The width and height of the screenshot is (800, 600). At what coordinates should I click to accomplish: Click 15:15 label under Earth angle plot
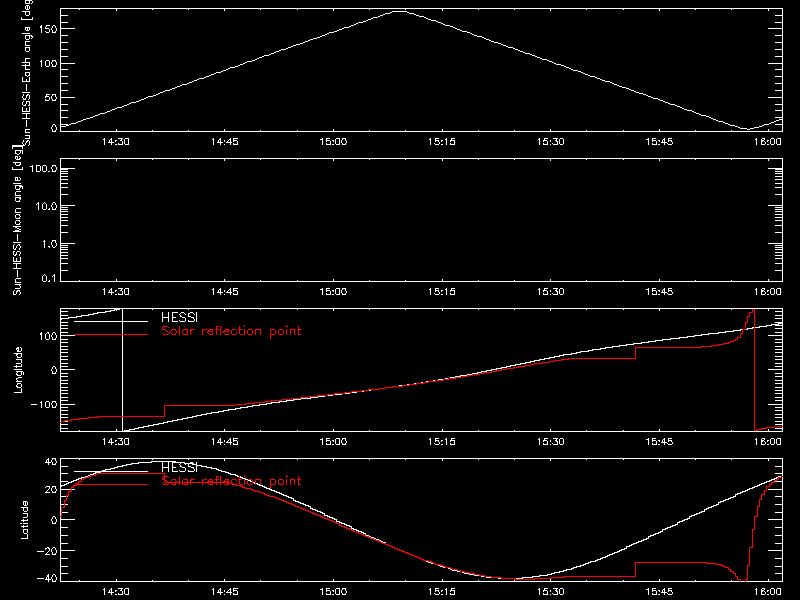pos(442,142)
